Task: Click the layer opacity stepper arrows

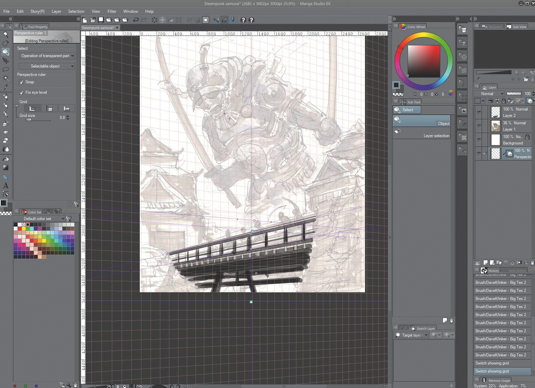Action: [x=533, y=94]
